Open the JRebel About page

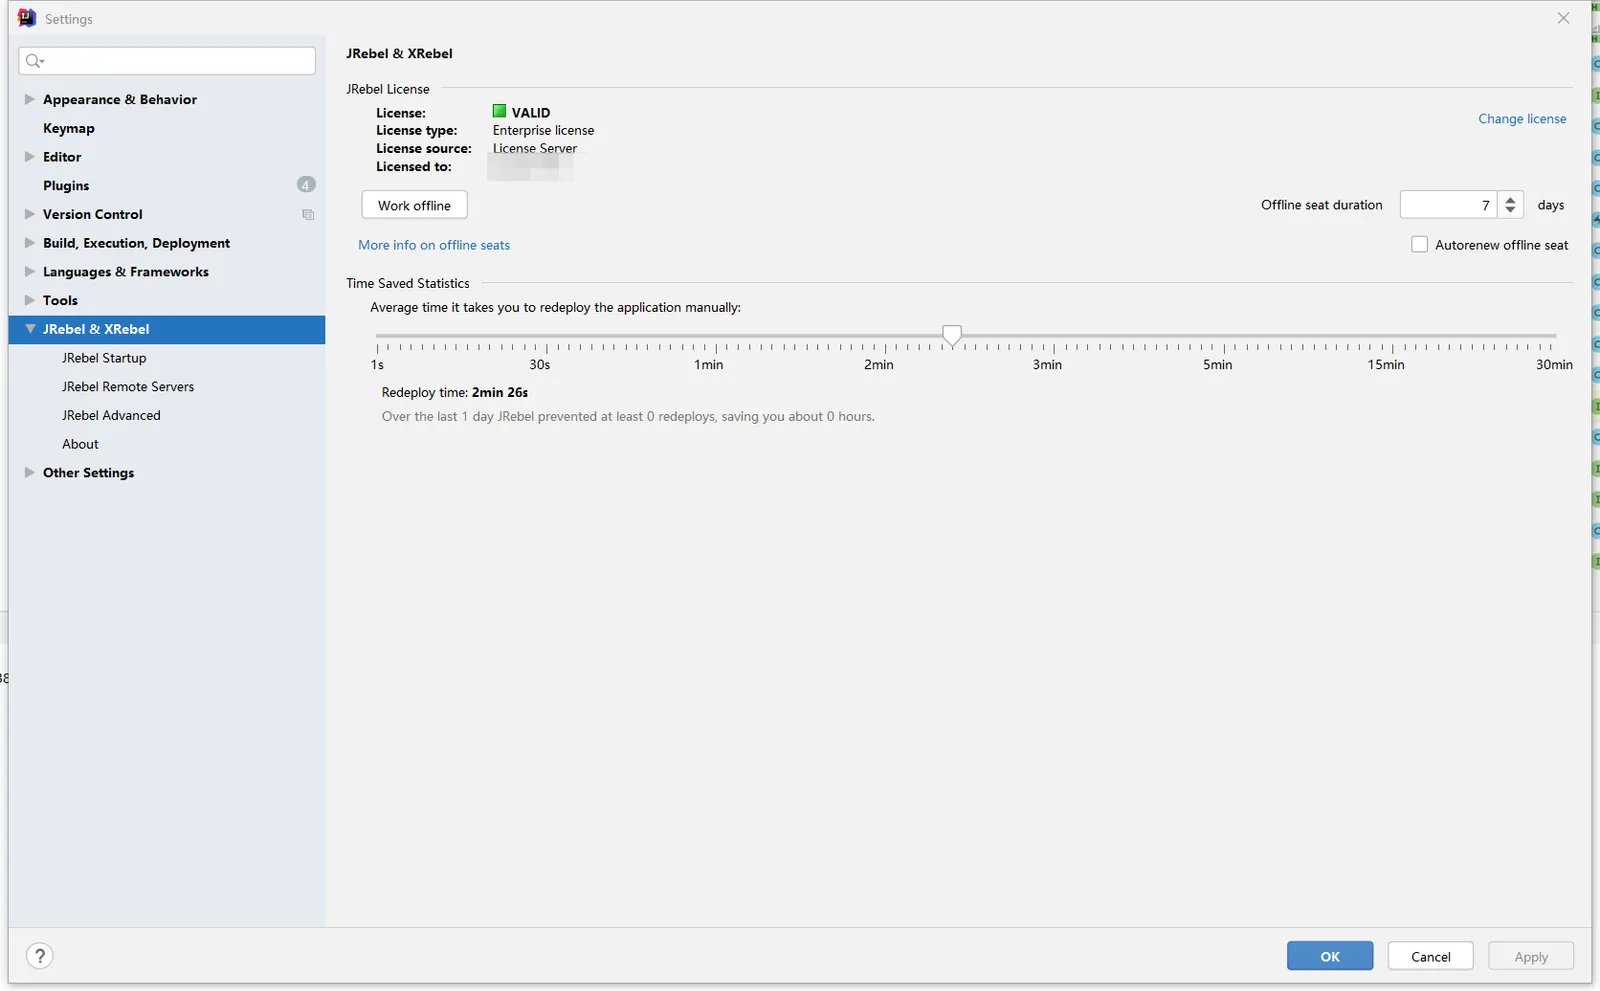point(80,444)
